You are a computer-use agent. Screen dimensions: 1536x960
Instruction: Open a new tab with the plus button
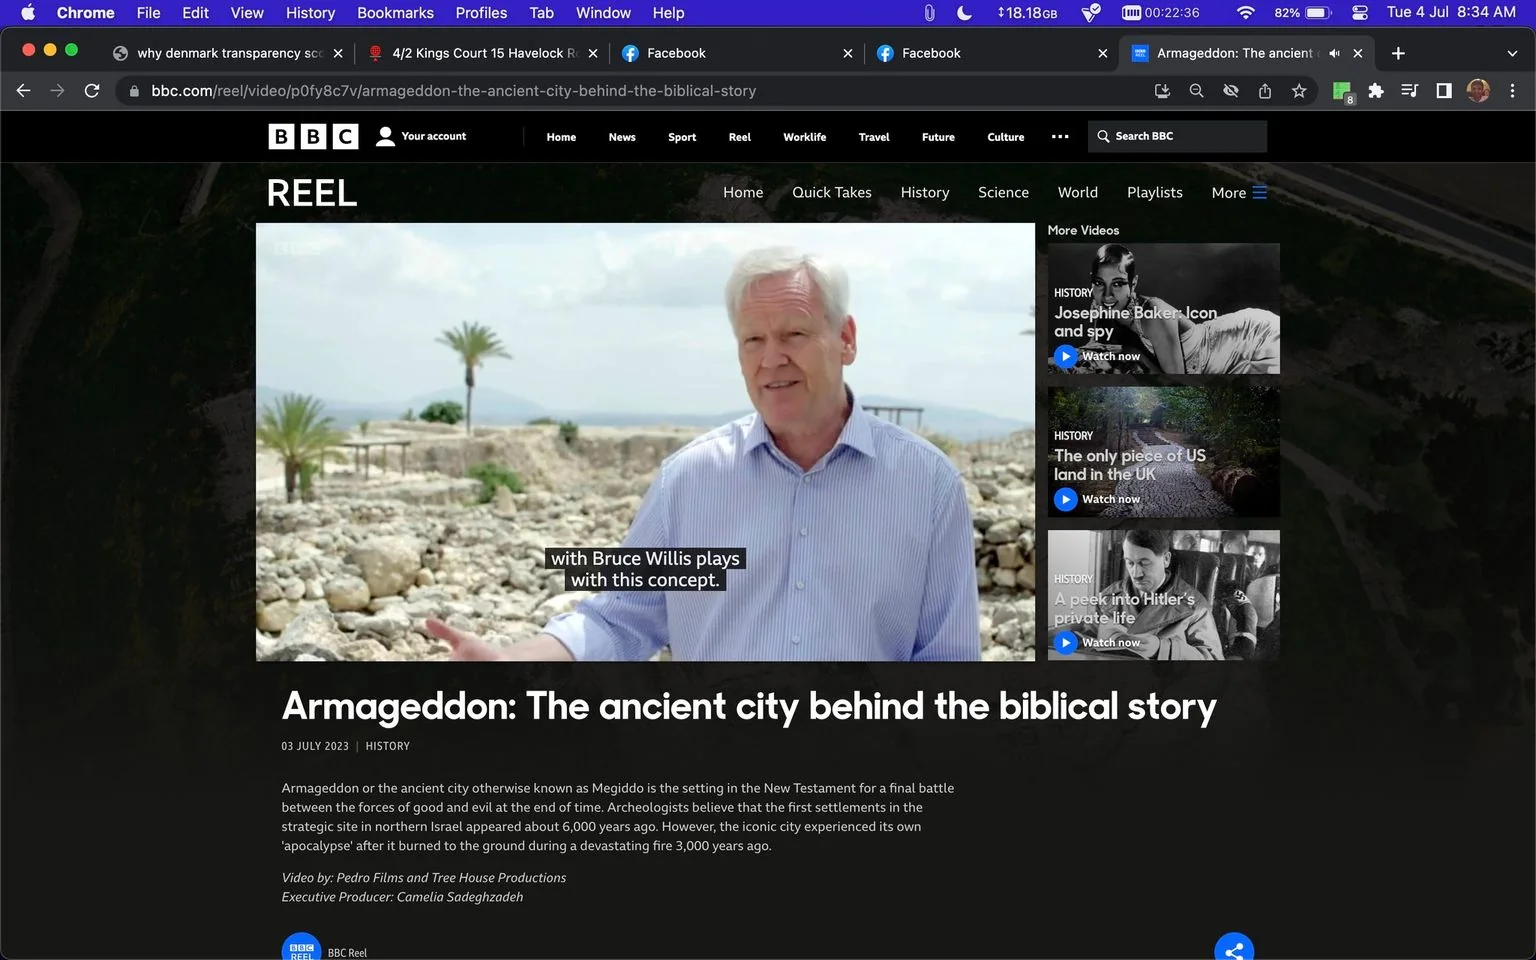tap(1398, 53)
